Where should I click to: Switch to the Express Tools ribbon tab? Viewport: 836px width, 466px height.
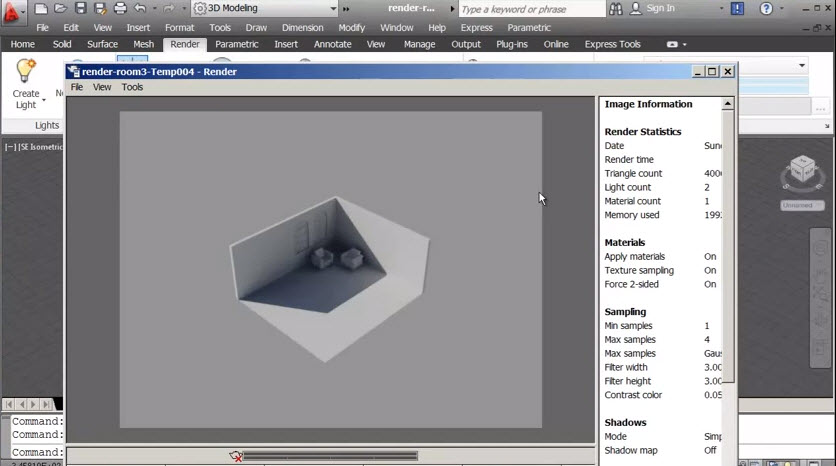click(x=613, y=44)
